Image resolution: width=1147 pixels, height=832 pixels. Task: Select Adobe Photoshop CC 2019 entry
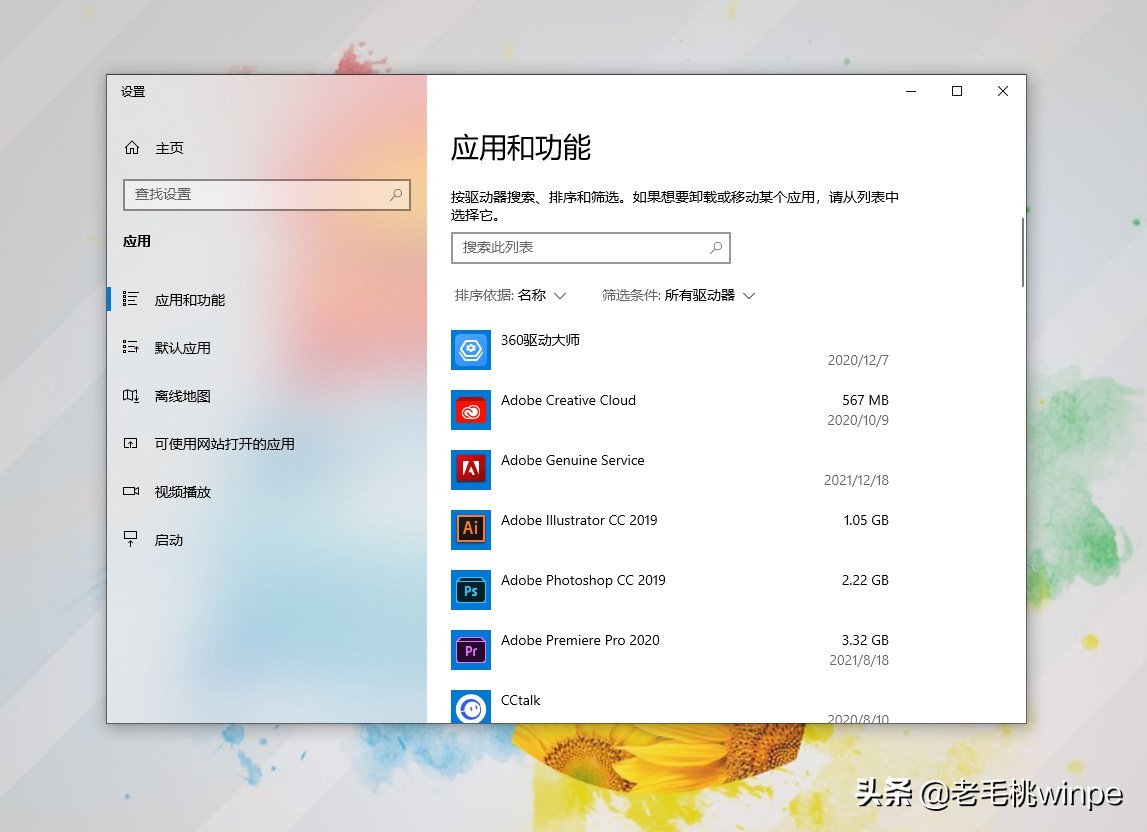[583, 580]
